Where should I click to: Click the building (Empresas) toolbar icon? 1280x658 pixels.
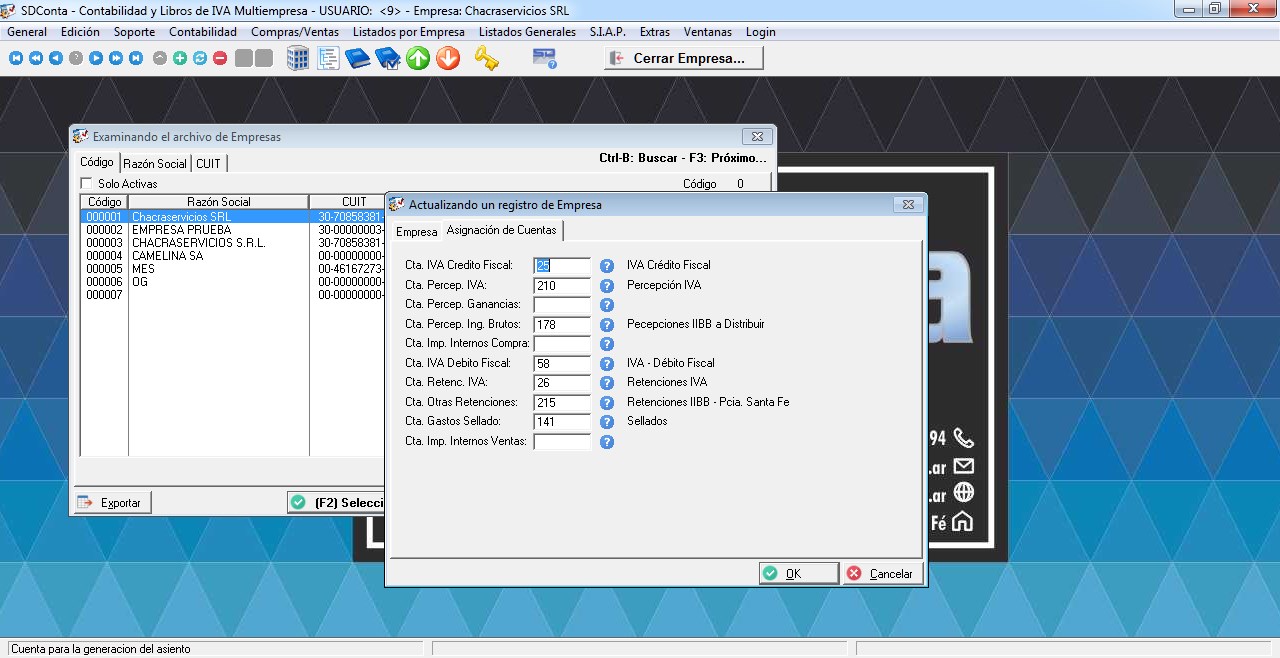tap(298, 59)
